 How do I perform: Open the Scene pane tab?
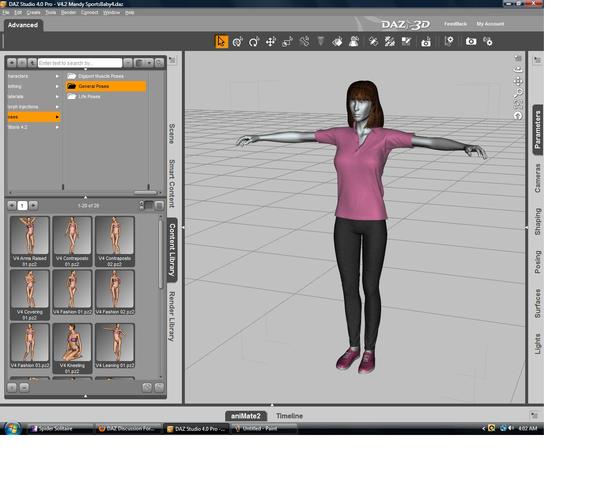(171, 134)
